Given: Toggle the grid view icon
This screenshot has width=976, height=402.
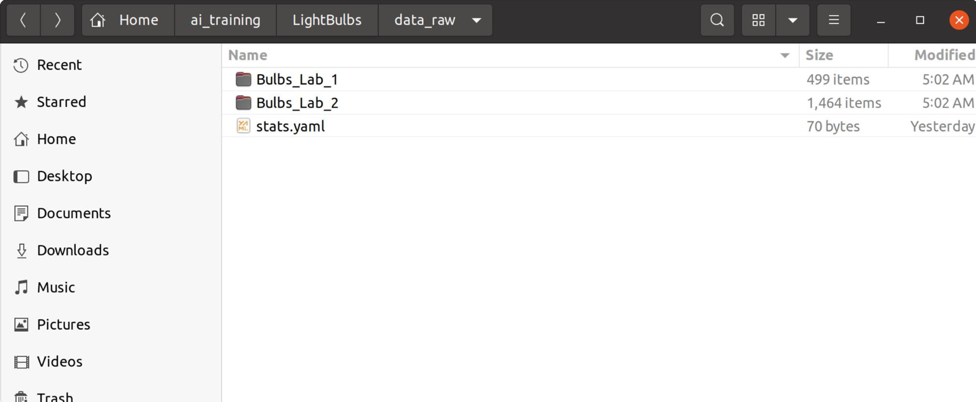Looking at the screenshot, I should click(759, 20).
